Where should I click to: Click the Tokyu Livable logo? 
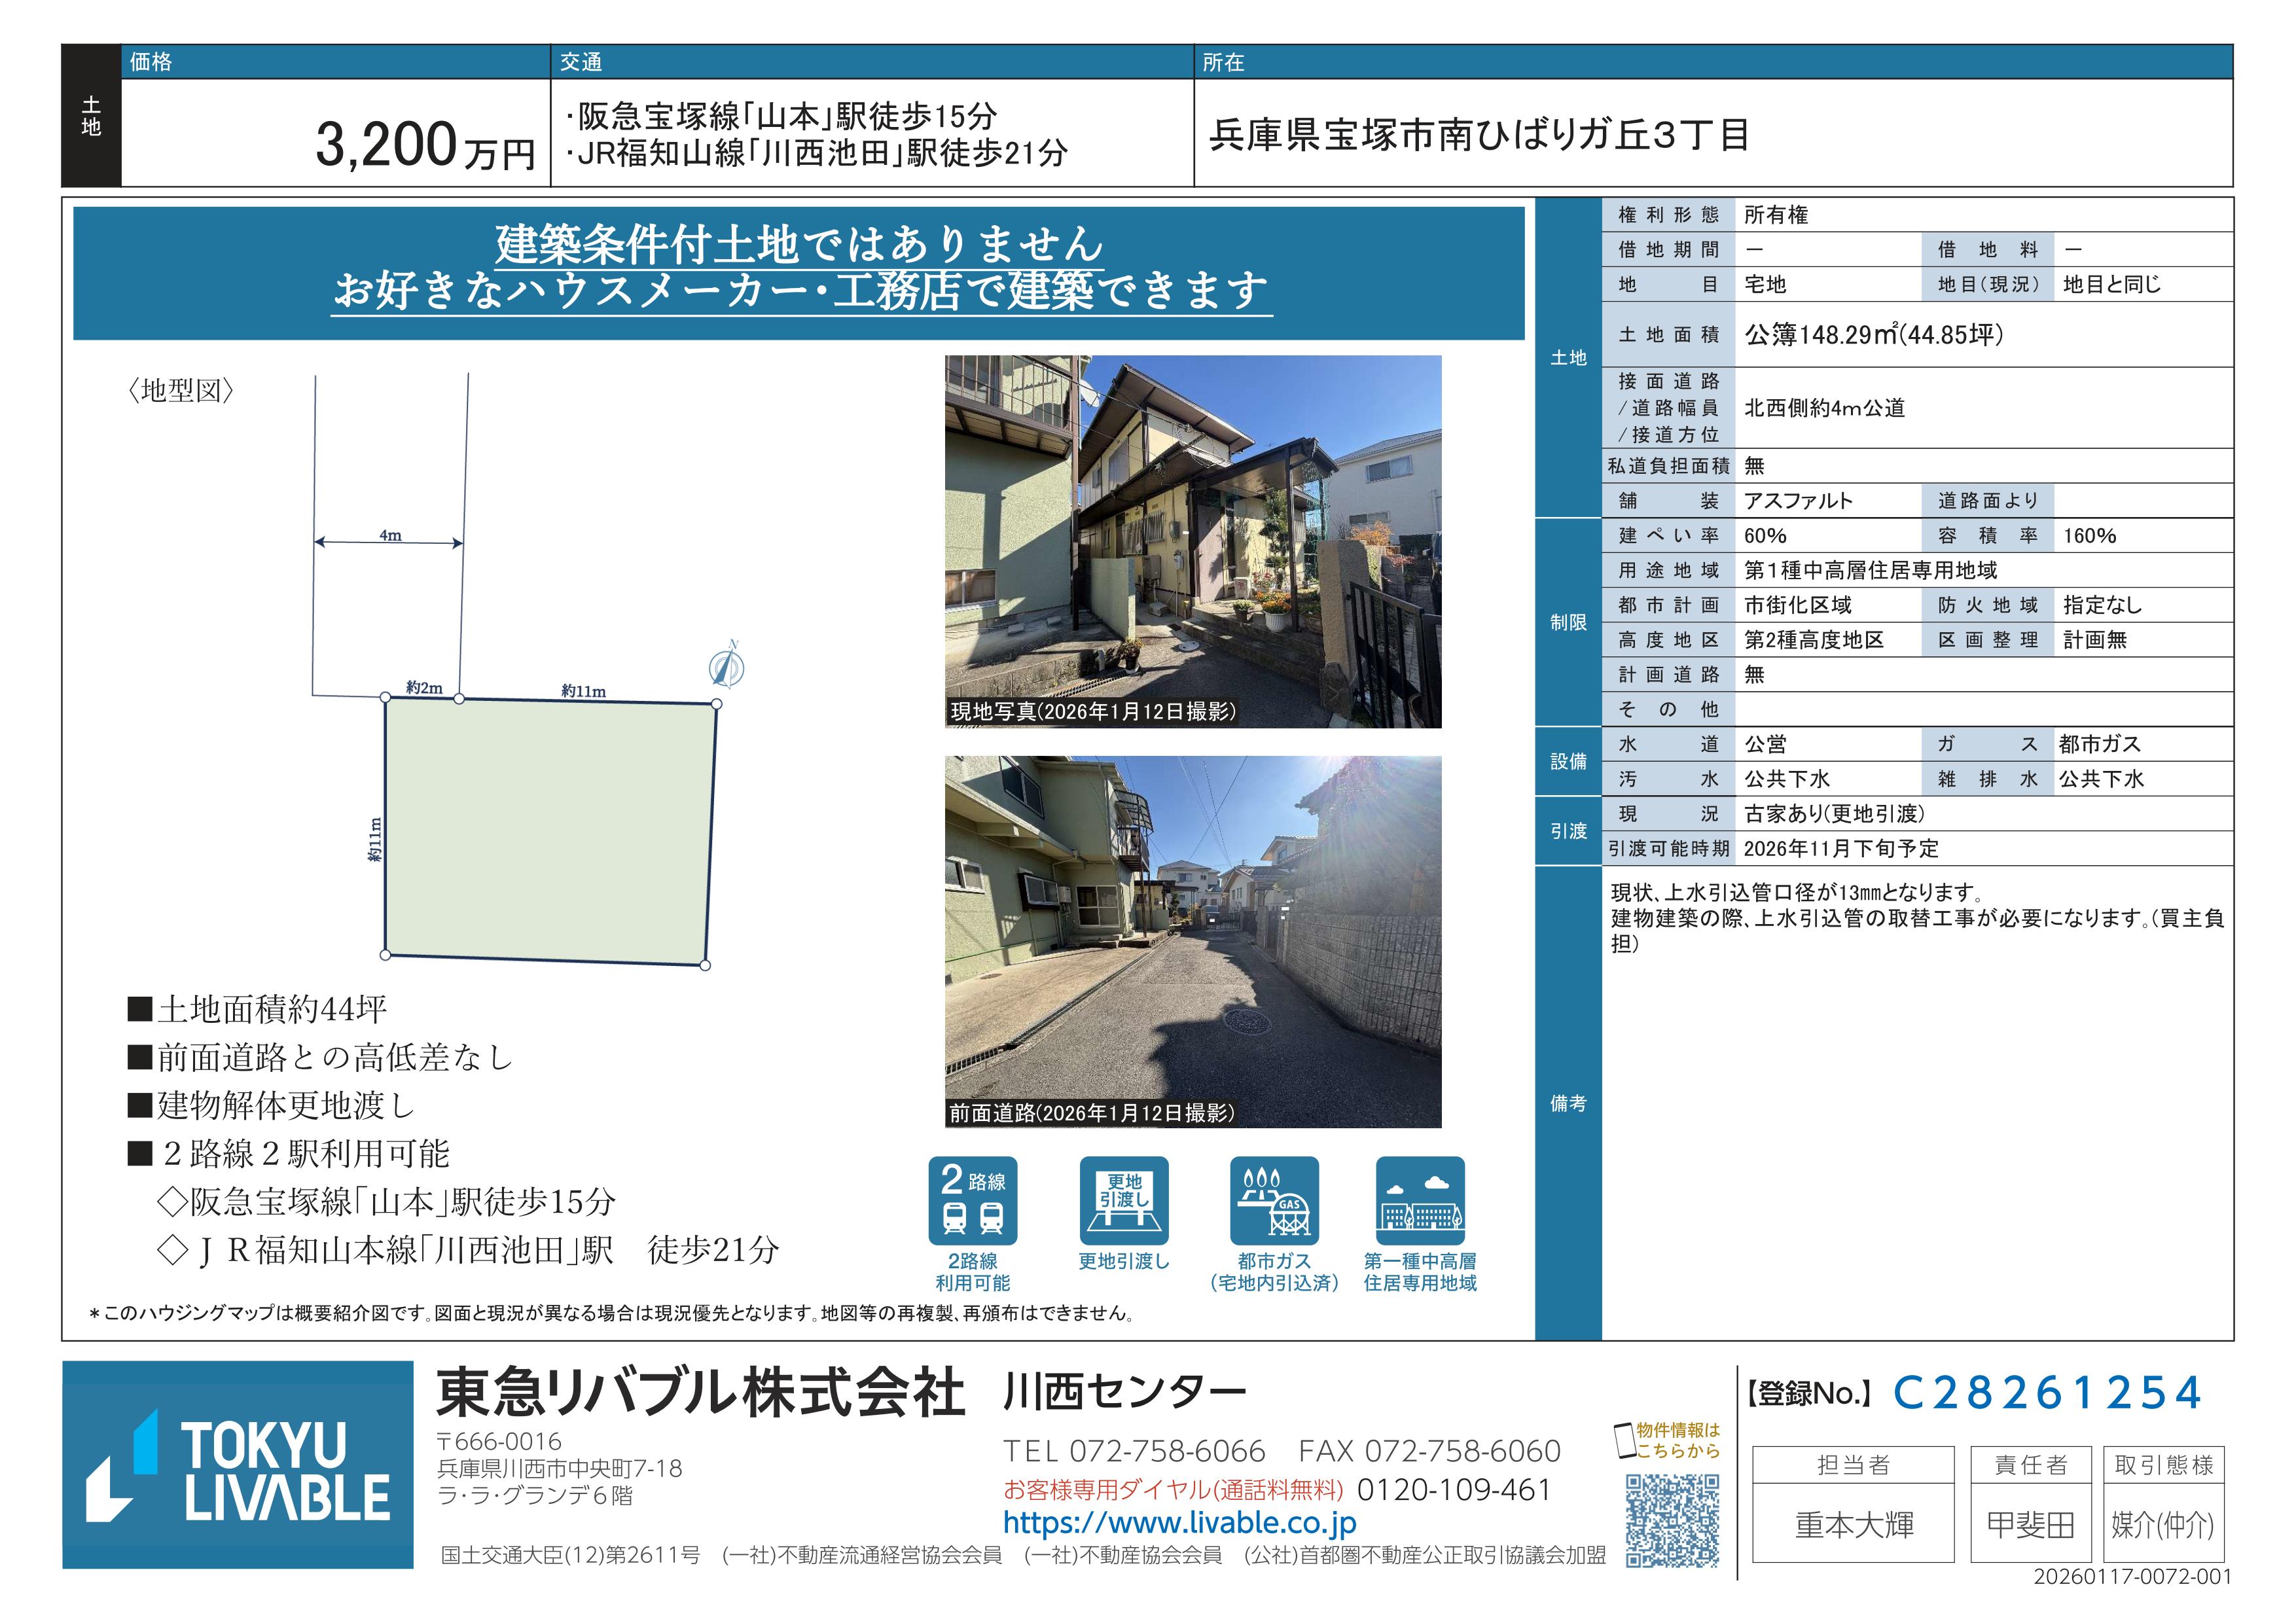(x=238, y=1464)
